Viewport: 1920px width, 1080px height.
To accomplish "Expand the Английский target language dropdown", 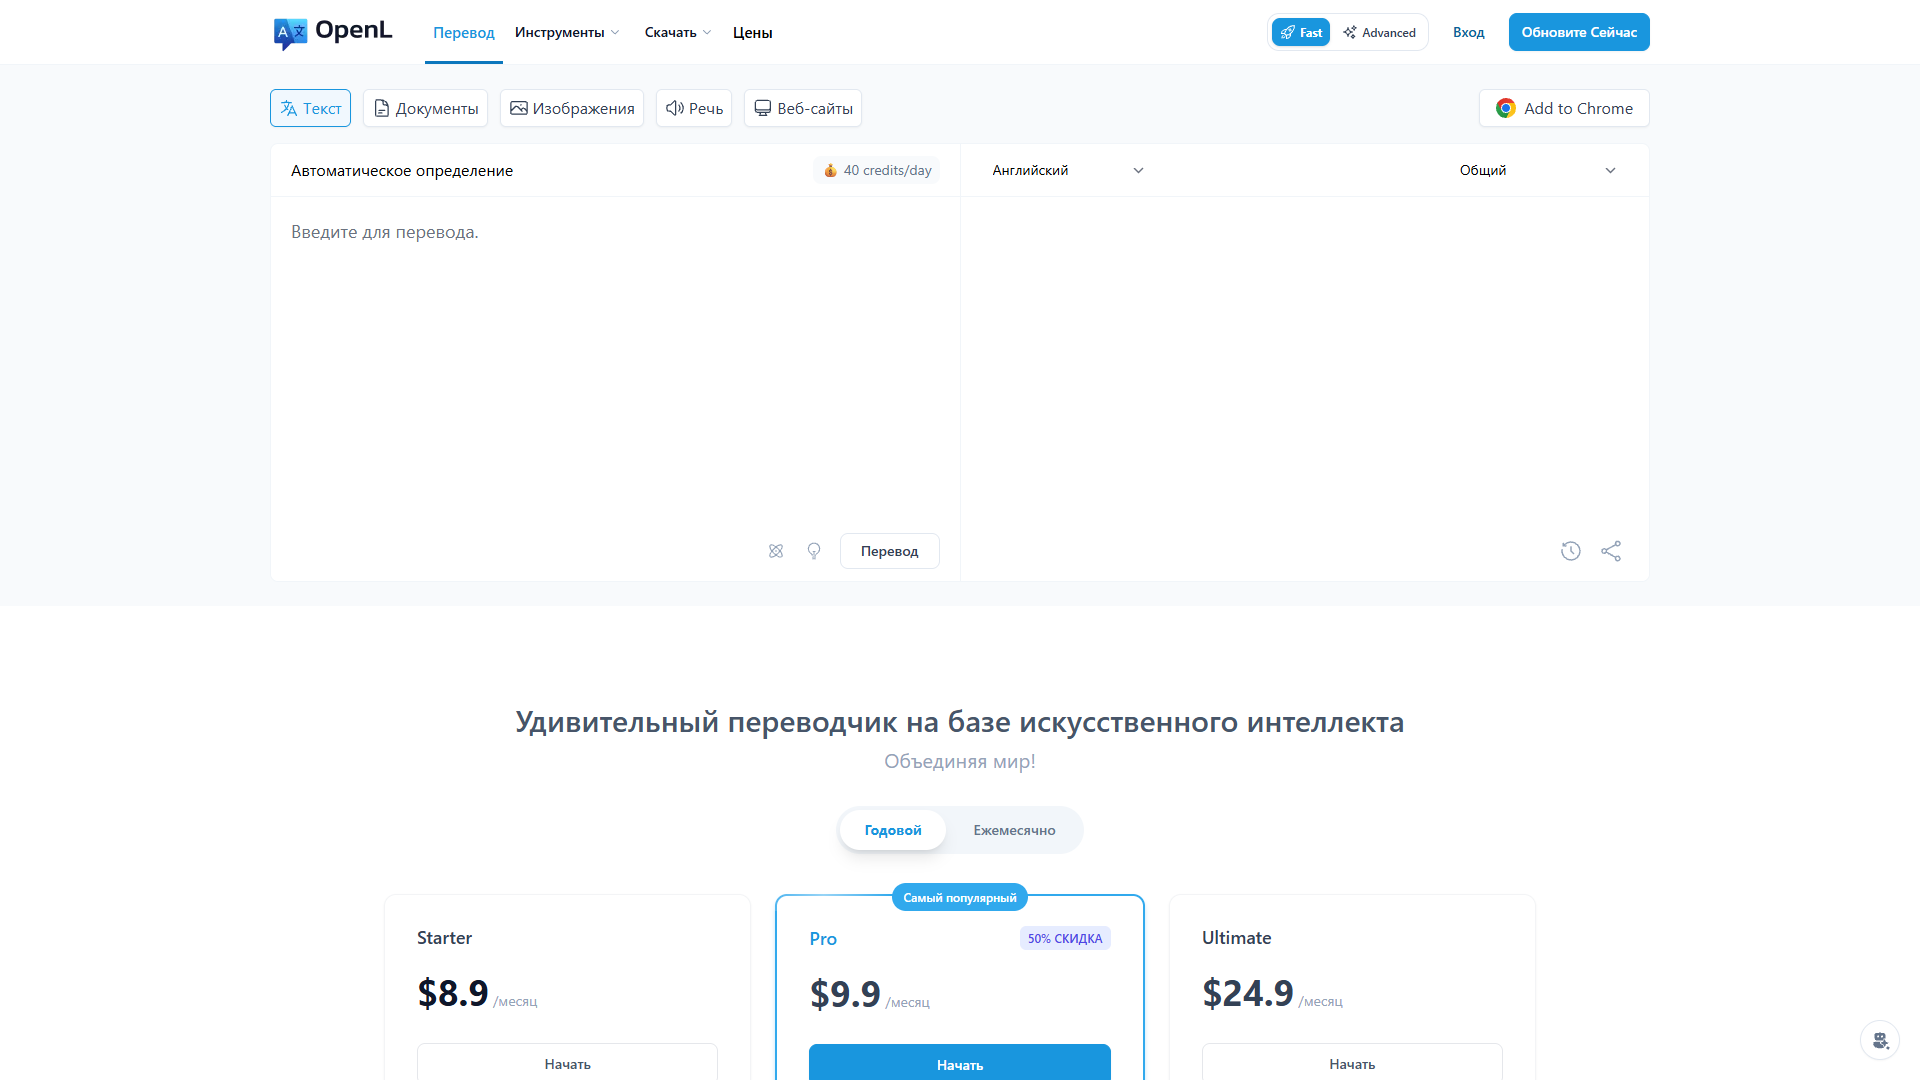I will (x=1067, y=171).
